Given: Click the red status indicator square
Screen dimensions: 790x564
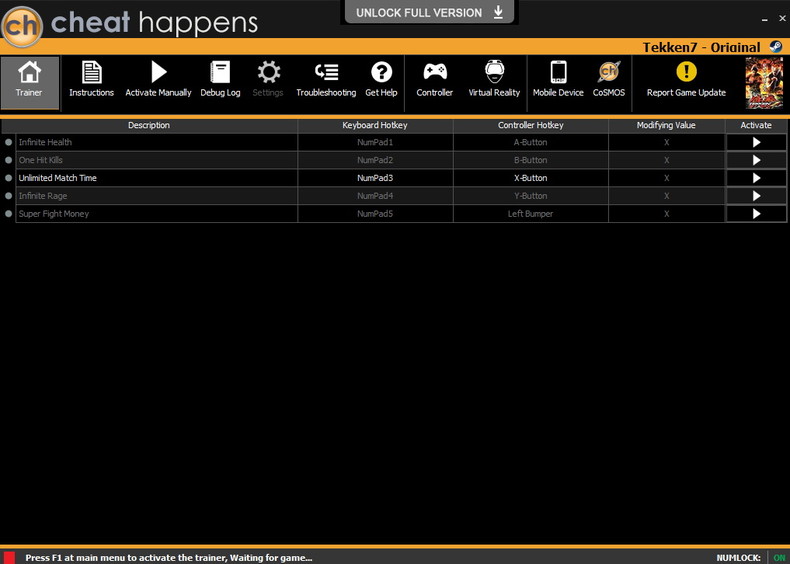Looking at the screenshot, I should [x=9, y=557].
